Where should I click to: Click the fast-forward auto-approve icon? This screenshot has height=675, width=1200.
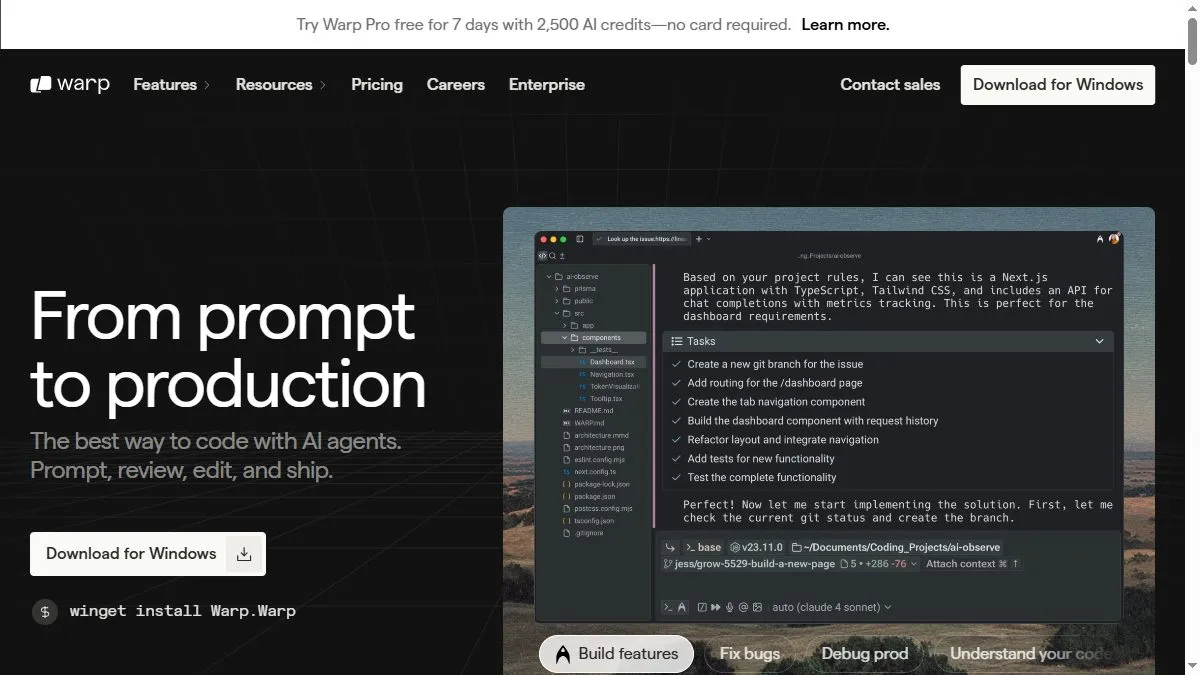click(x=716, y=607)
